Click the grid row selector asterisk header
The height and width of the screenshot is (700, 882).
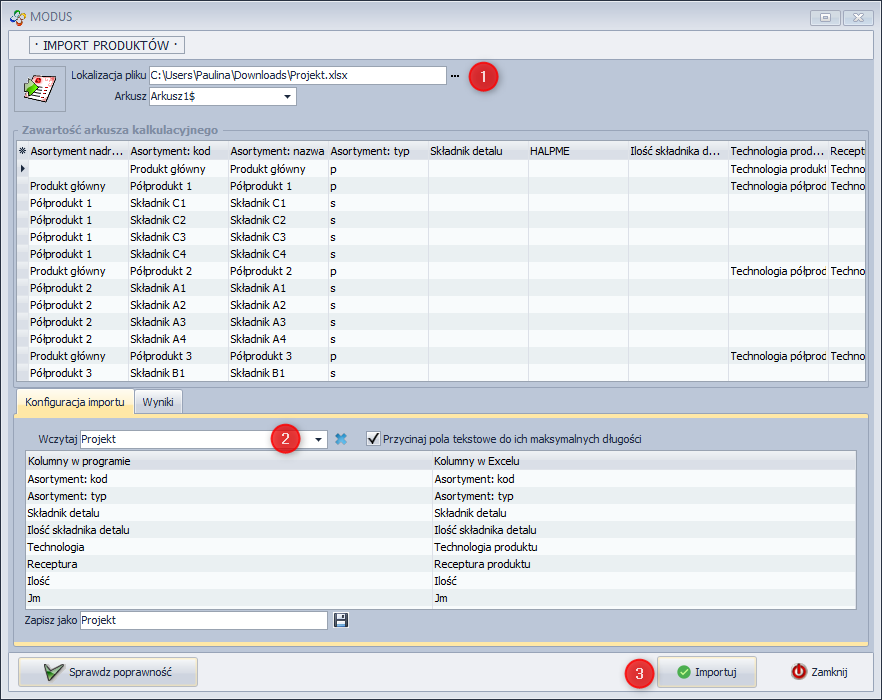[22, 150]
